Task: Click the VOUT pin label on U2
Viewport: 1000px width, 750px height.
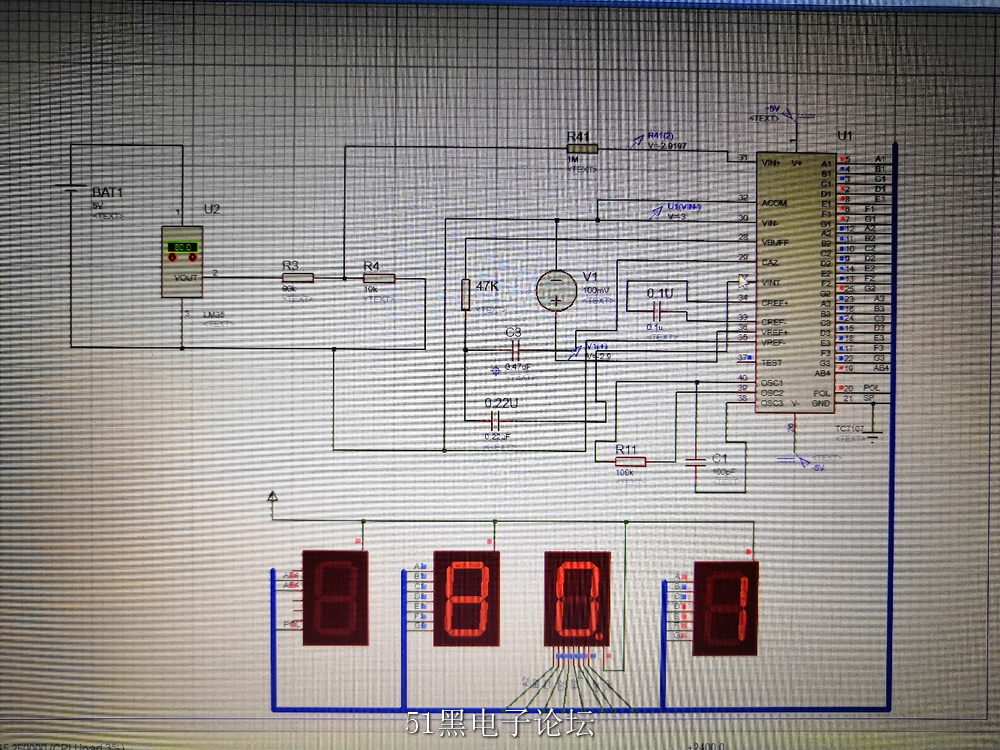Action: pos(186,277)
